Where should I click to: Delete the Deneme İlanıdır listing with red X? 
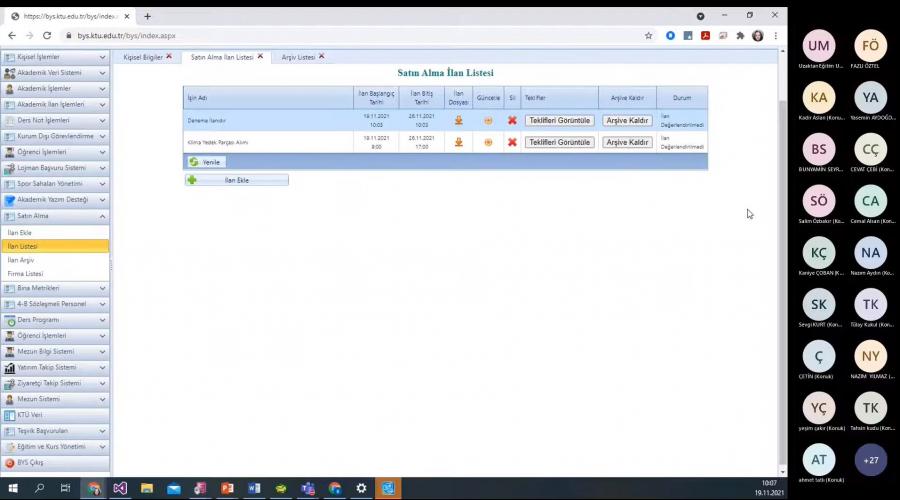pyautogui.click(x=512, y=120)
